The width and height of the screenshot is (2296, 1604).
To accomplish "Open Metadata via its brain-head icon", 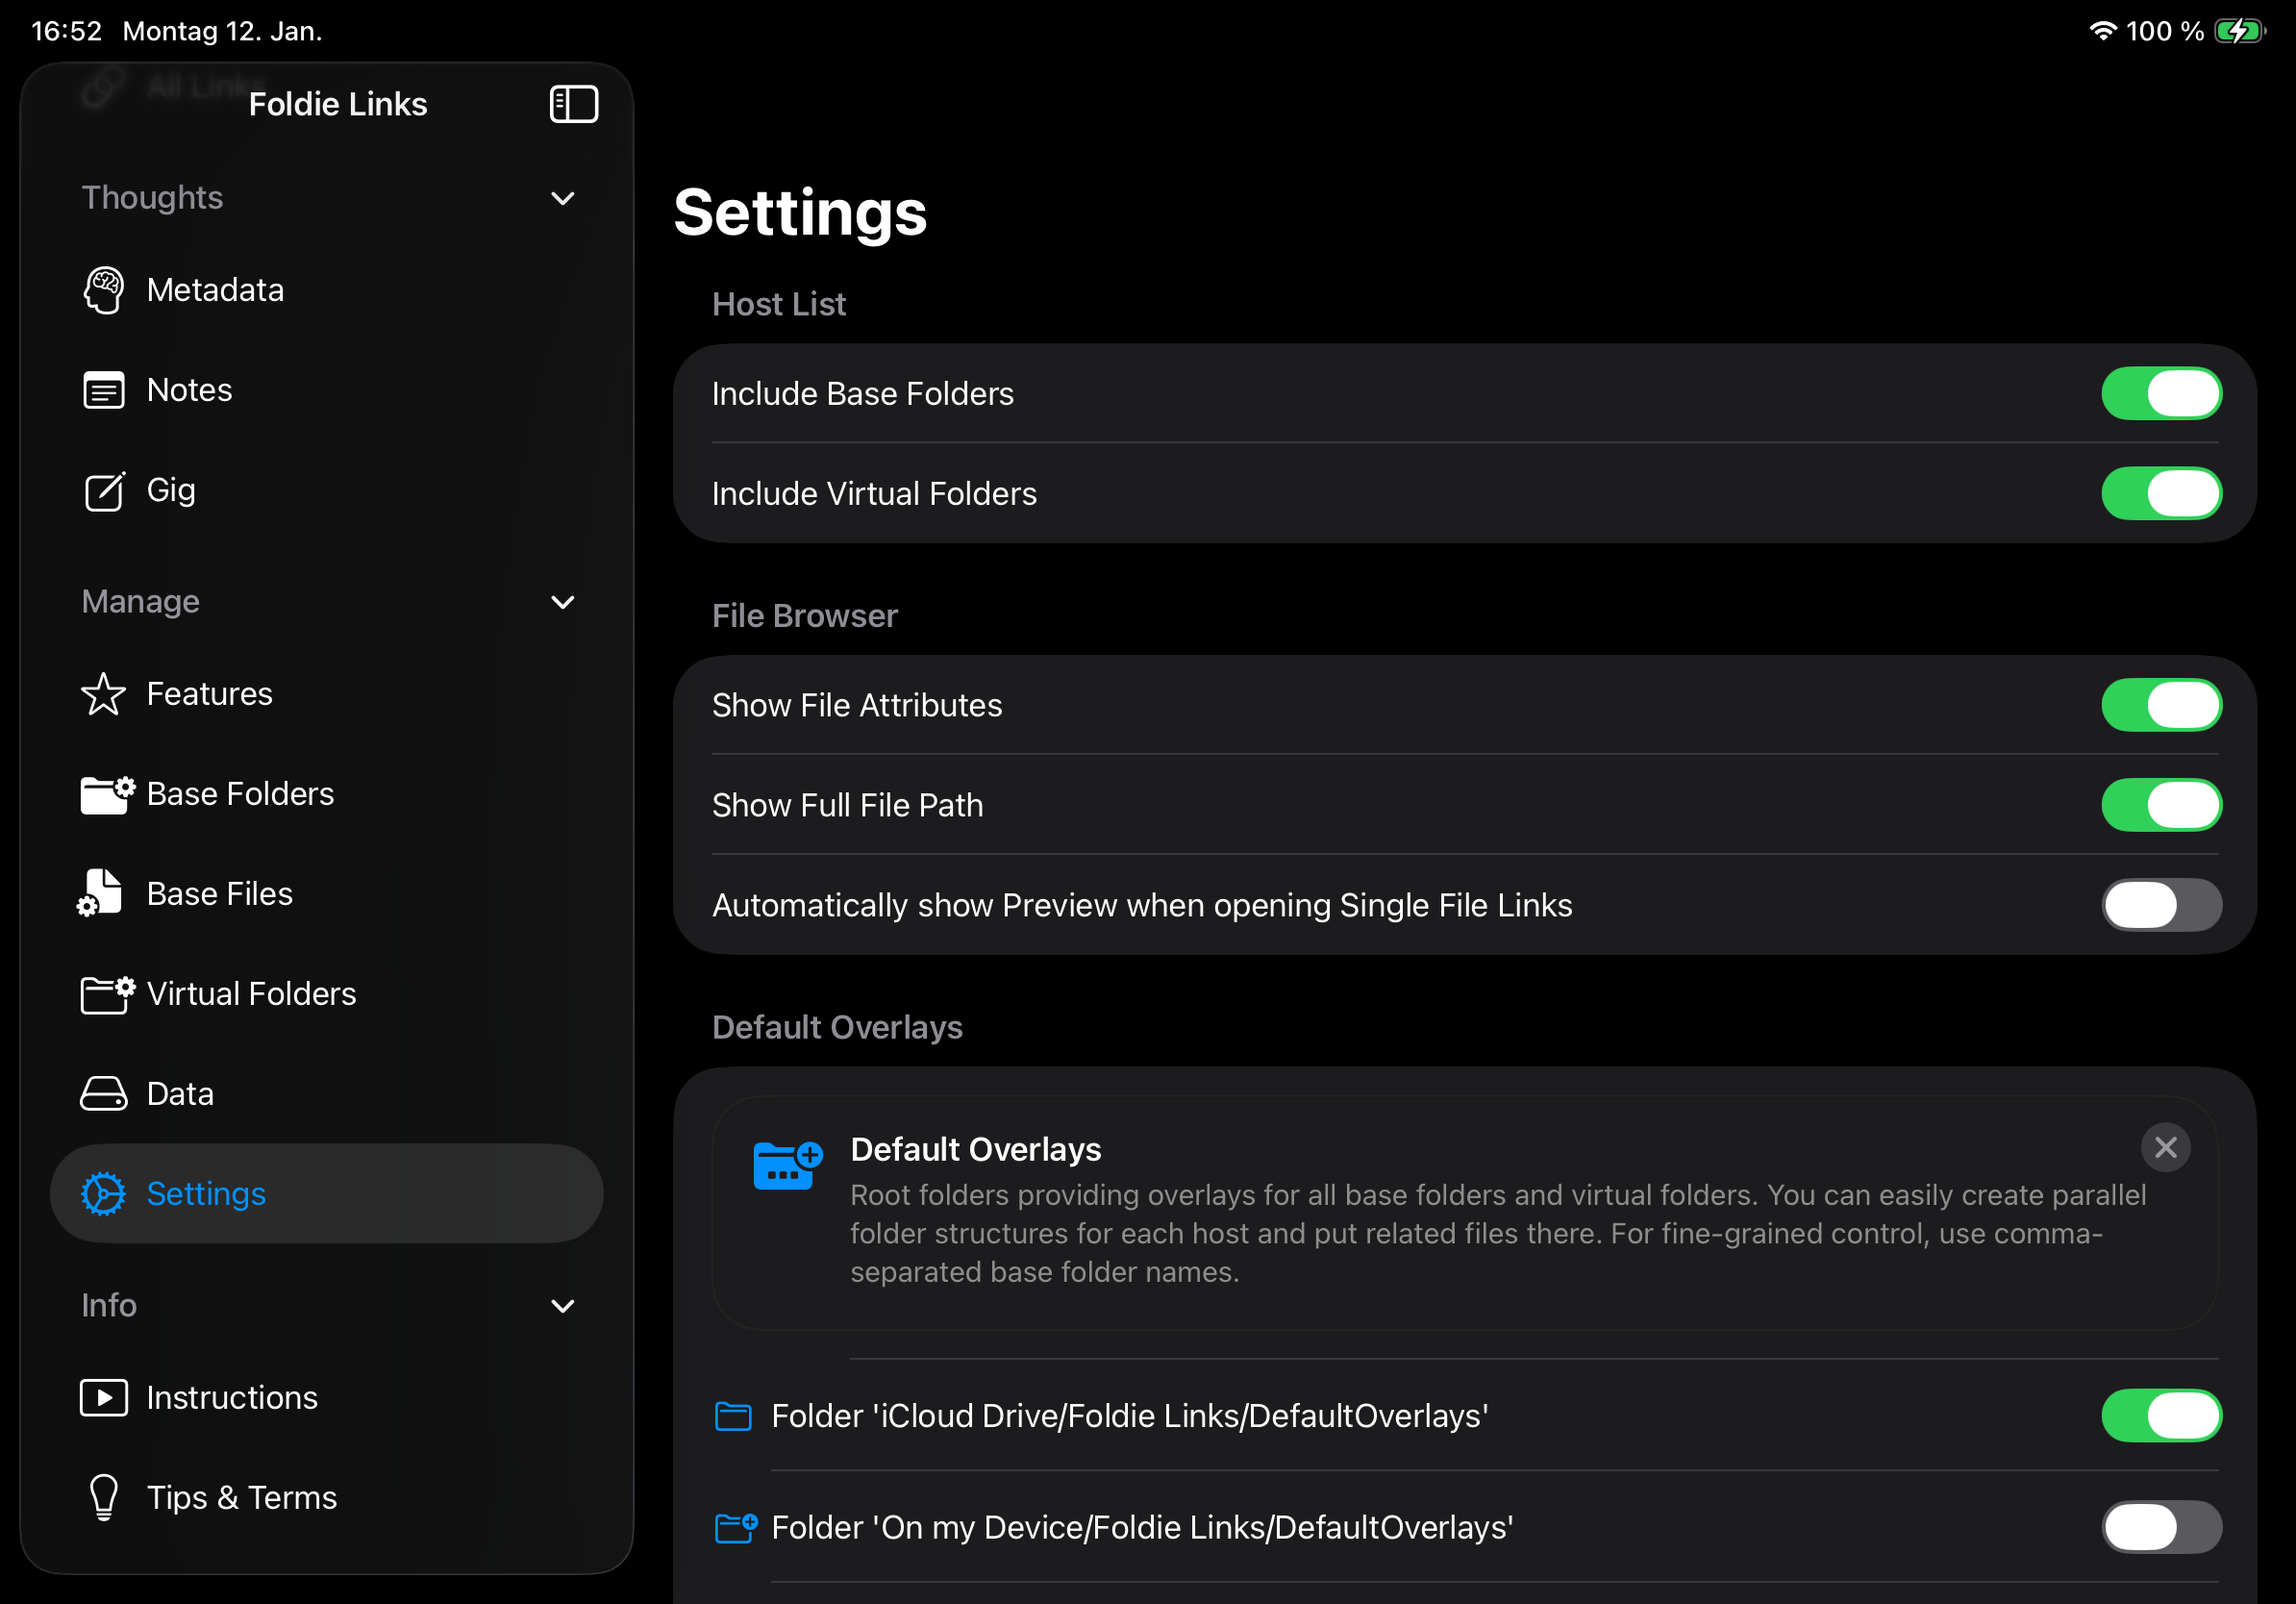I will [103, 290].
